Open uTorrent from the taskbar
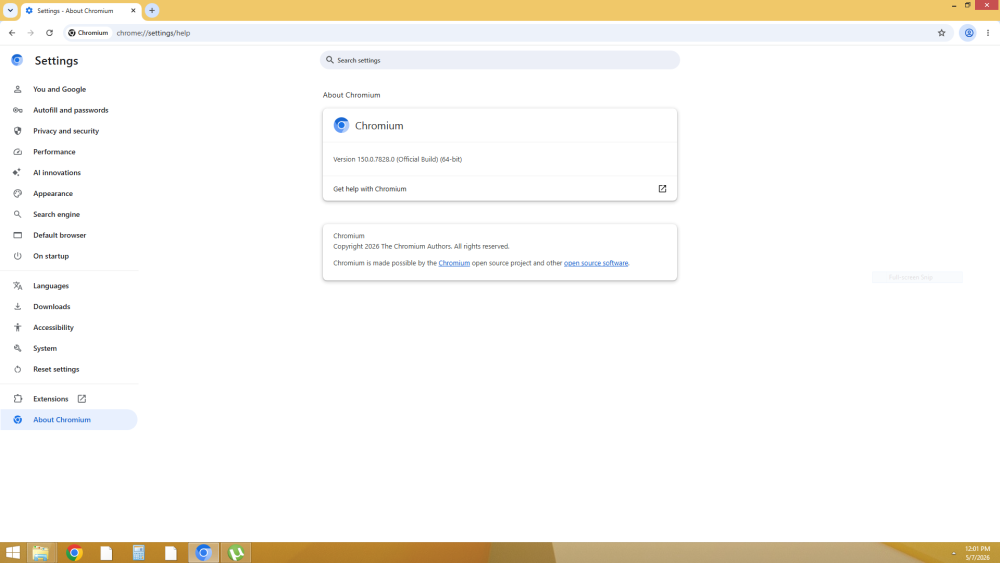Screen dimensions: 1000x563 click(236, 553)
